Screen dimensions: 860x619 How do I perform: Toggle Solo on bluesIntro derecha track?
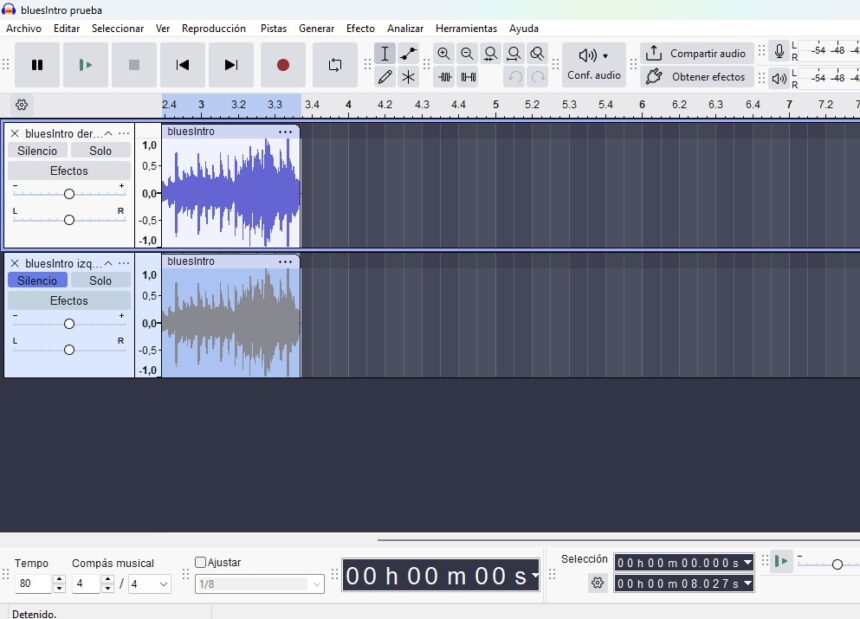[x=100, y=150]
